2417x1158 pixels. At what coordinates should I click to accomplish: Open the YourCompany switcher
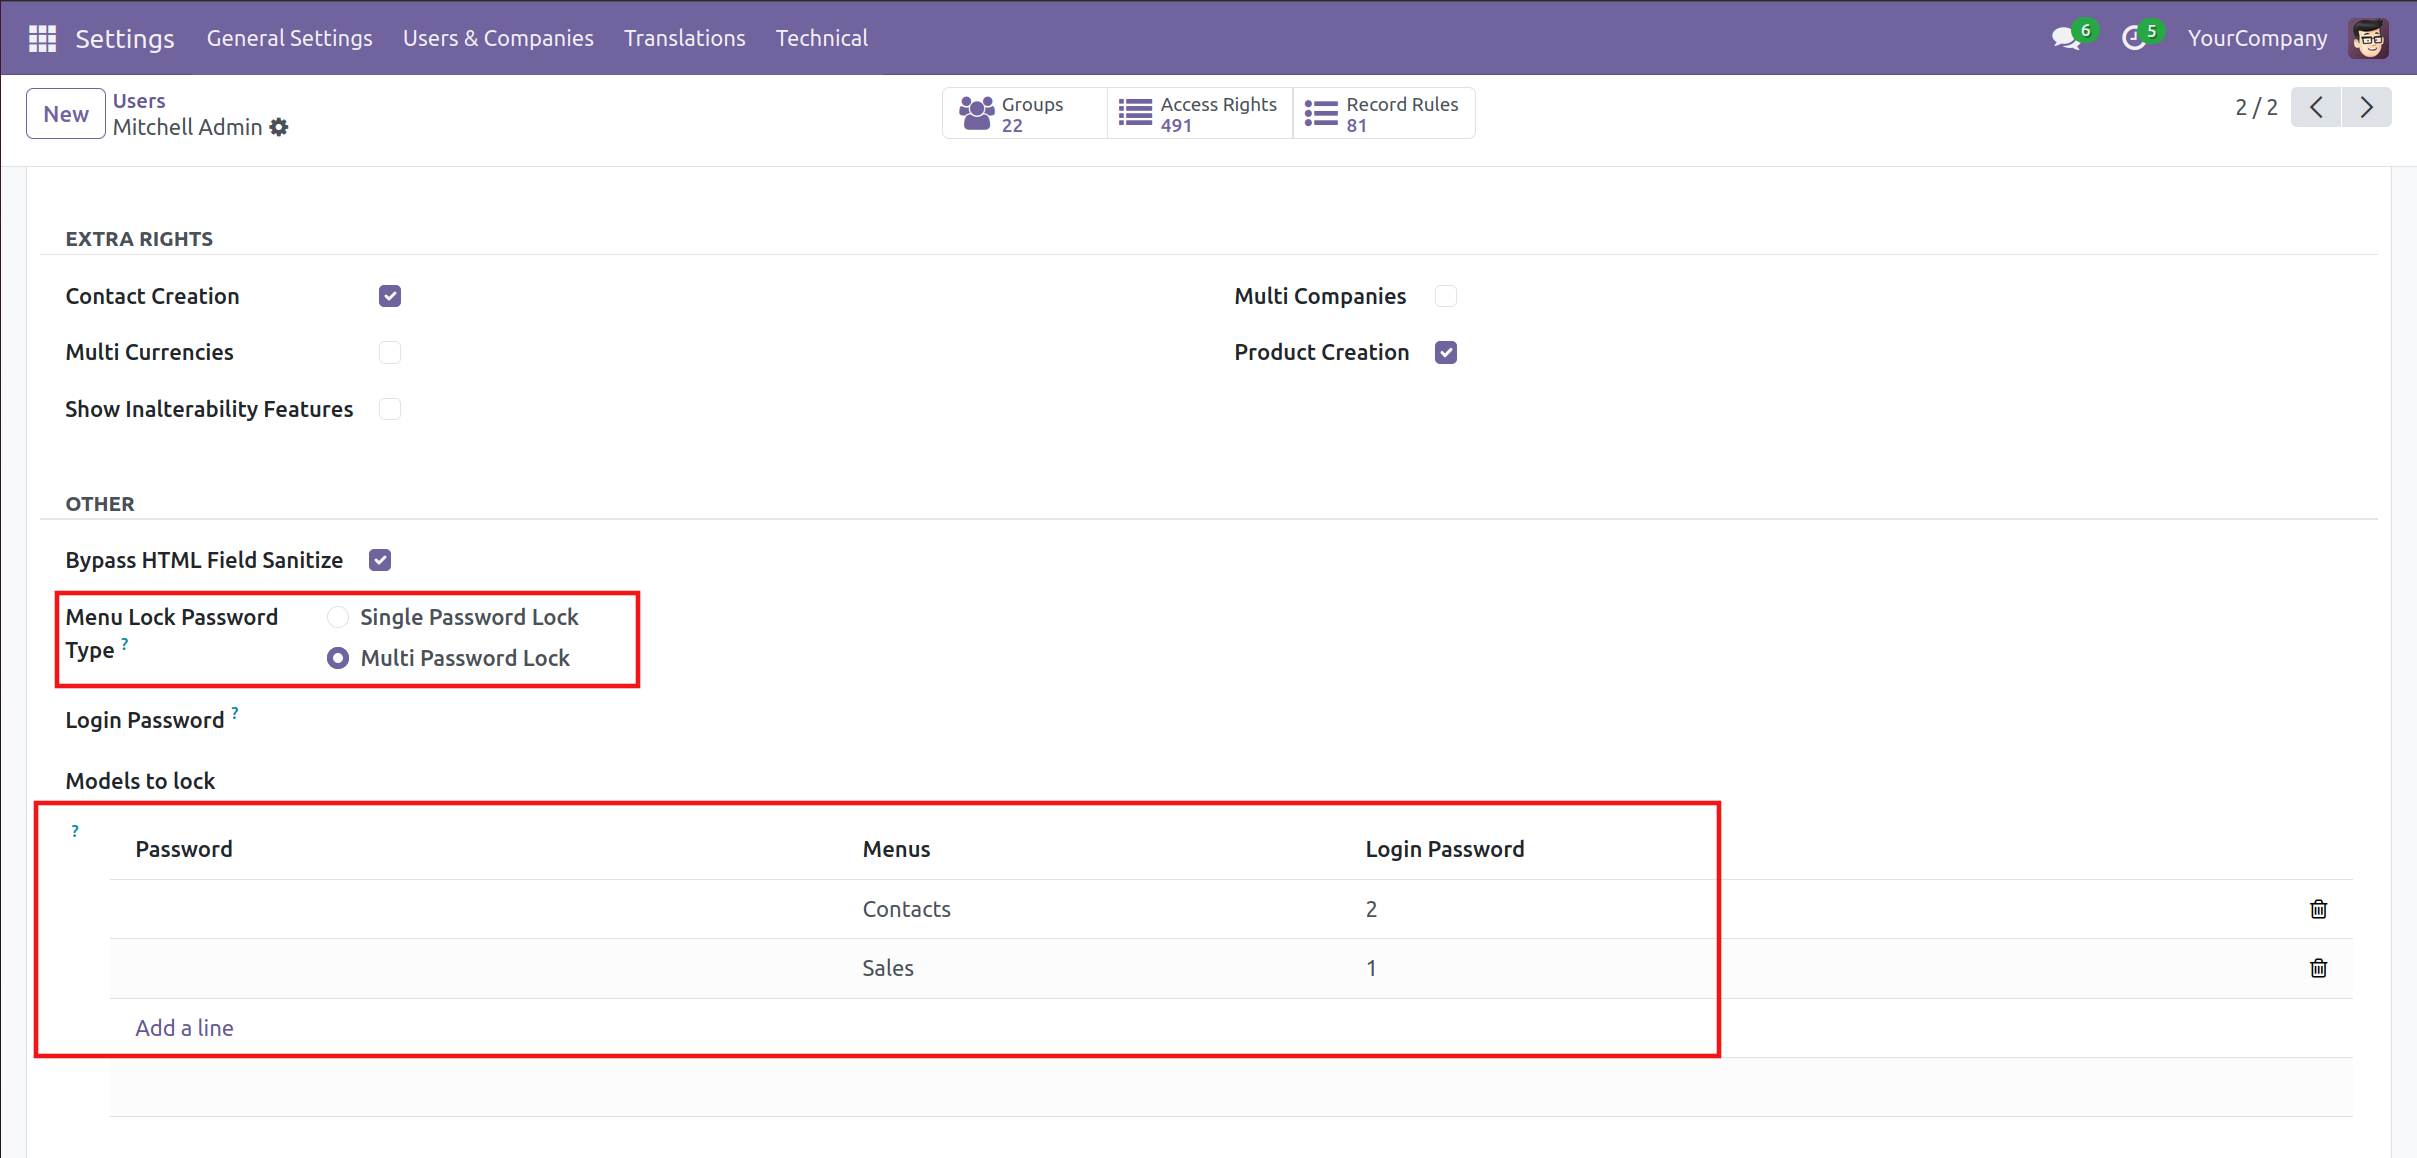pyautogui.click(x=2257, y=38)
